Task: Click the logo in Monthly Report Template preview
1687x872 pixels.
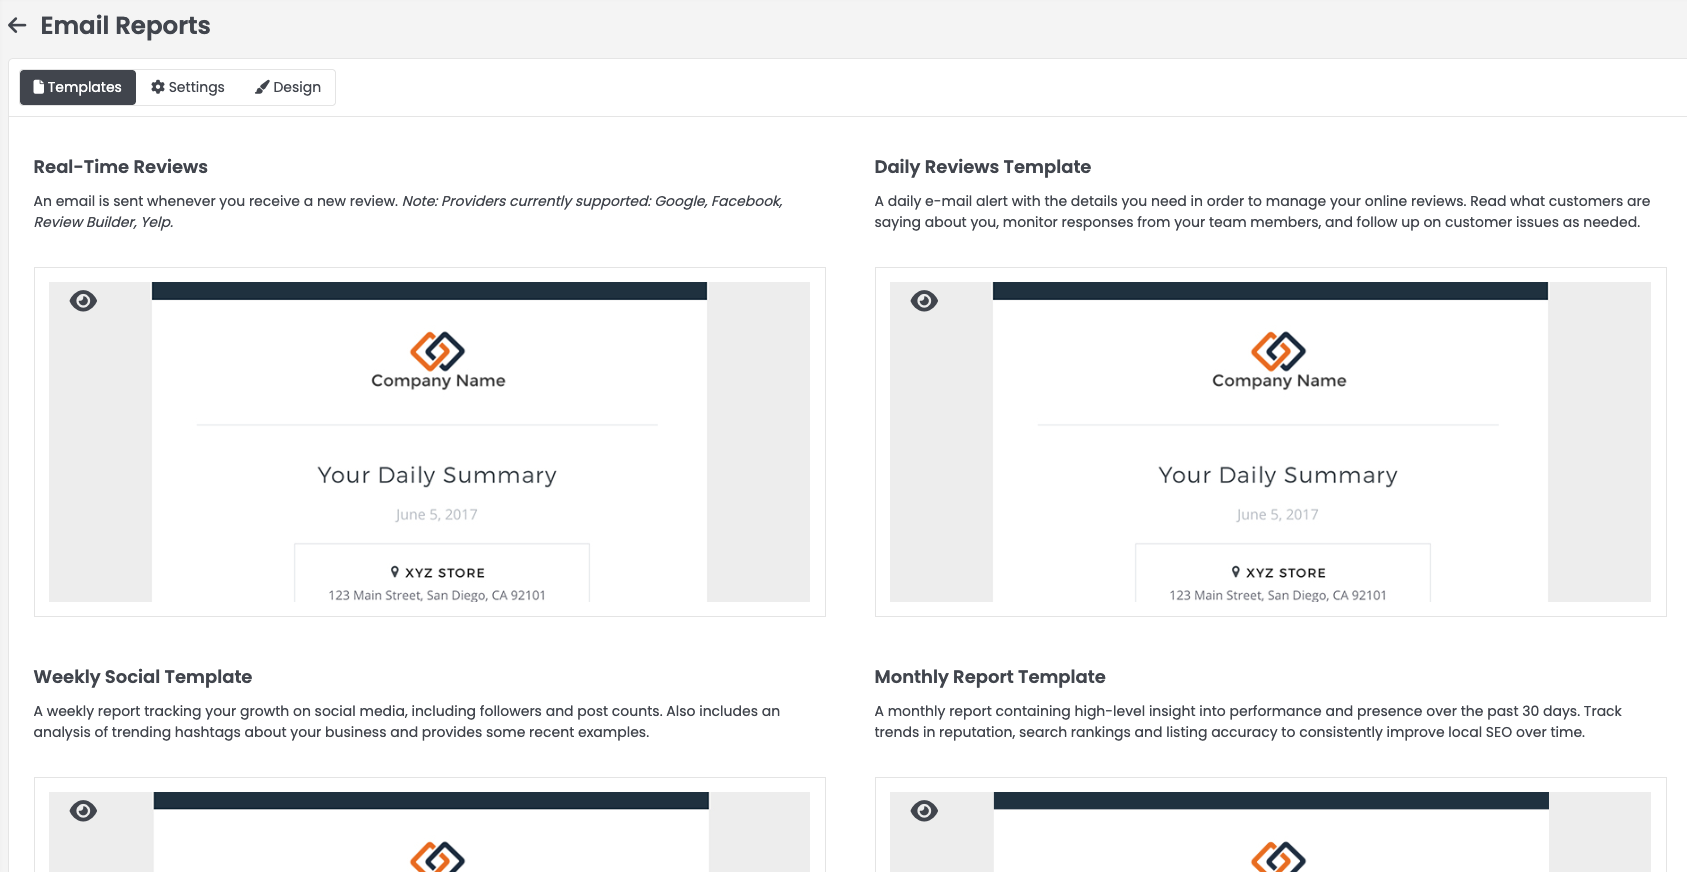Action: pyautogui.click(x=1278, y=857)
